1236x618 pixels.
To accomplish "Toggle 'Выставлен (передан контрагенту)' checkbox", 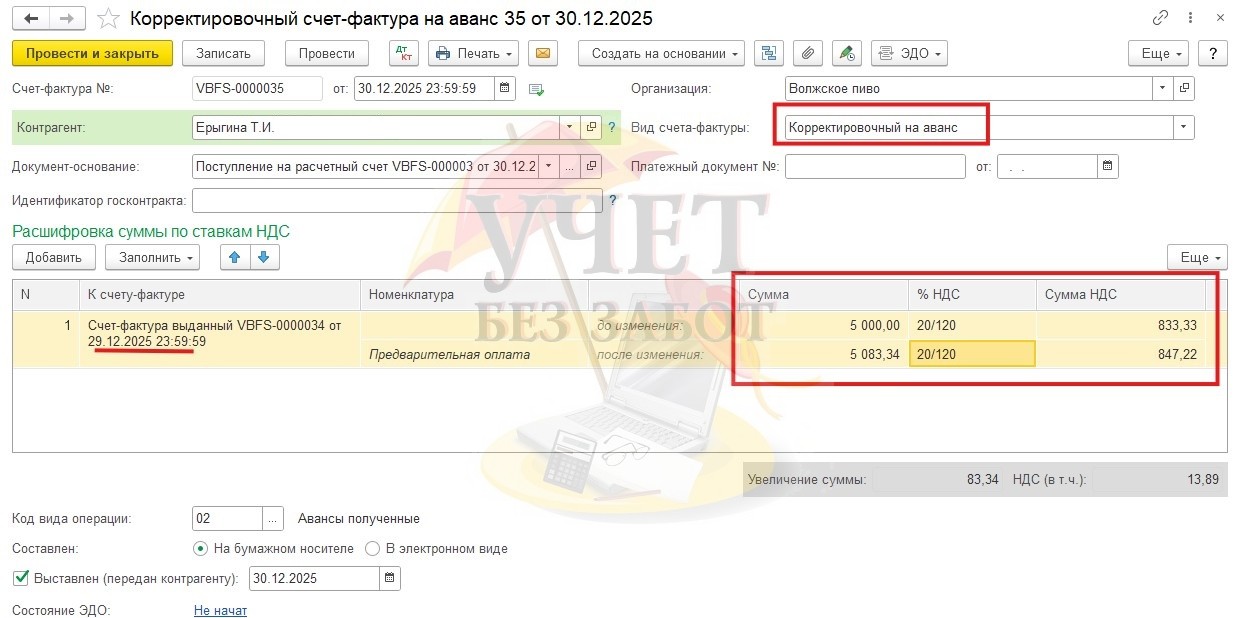I will 21,578.
